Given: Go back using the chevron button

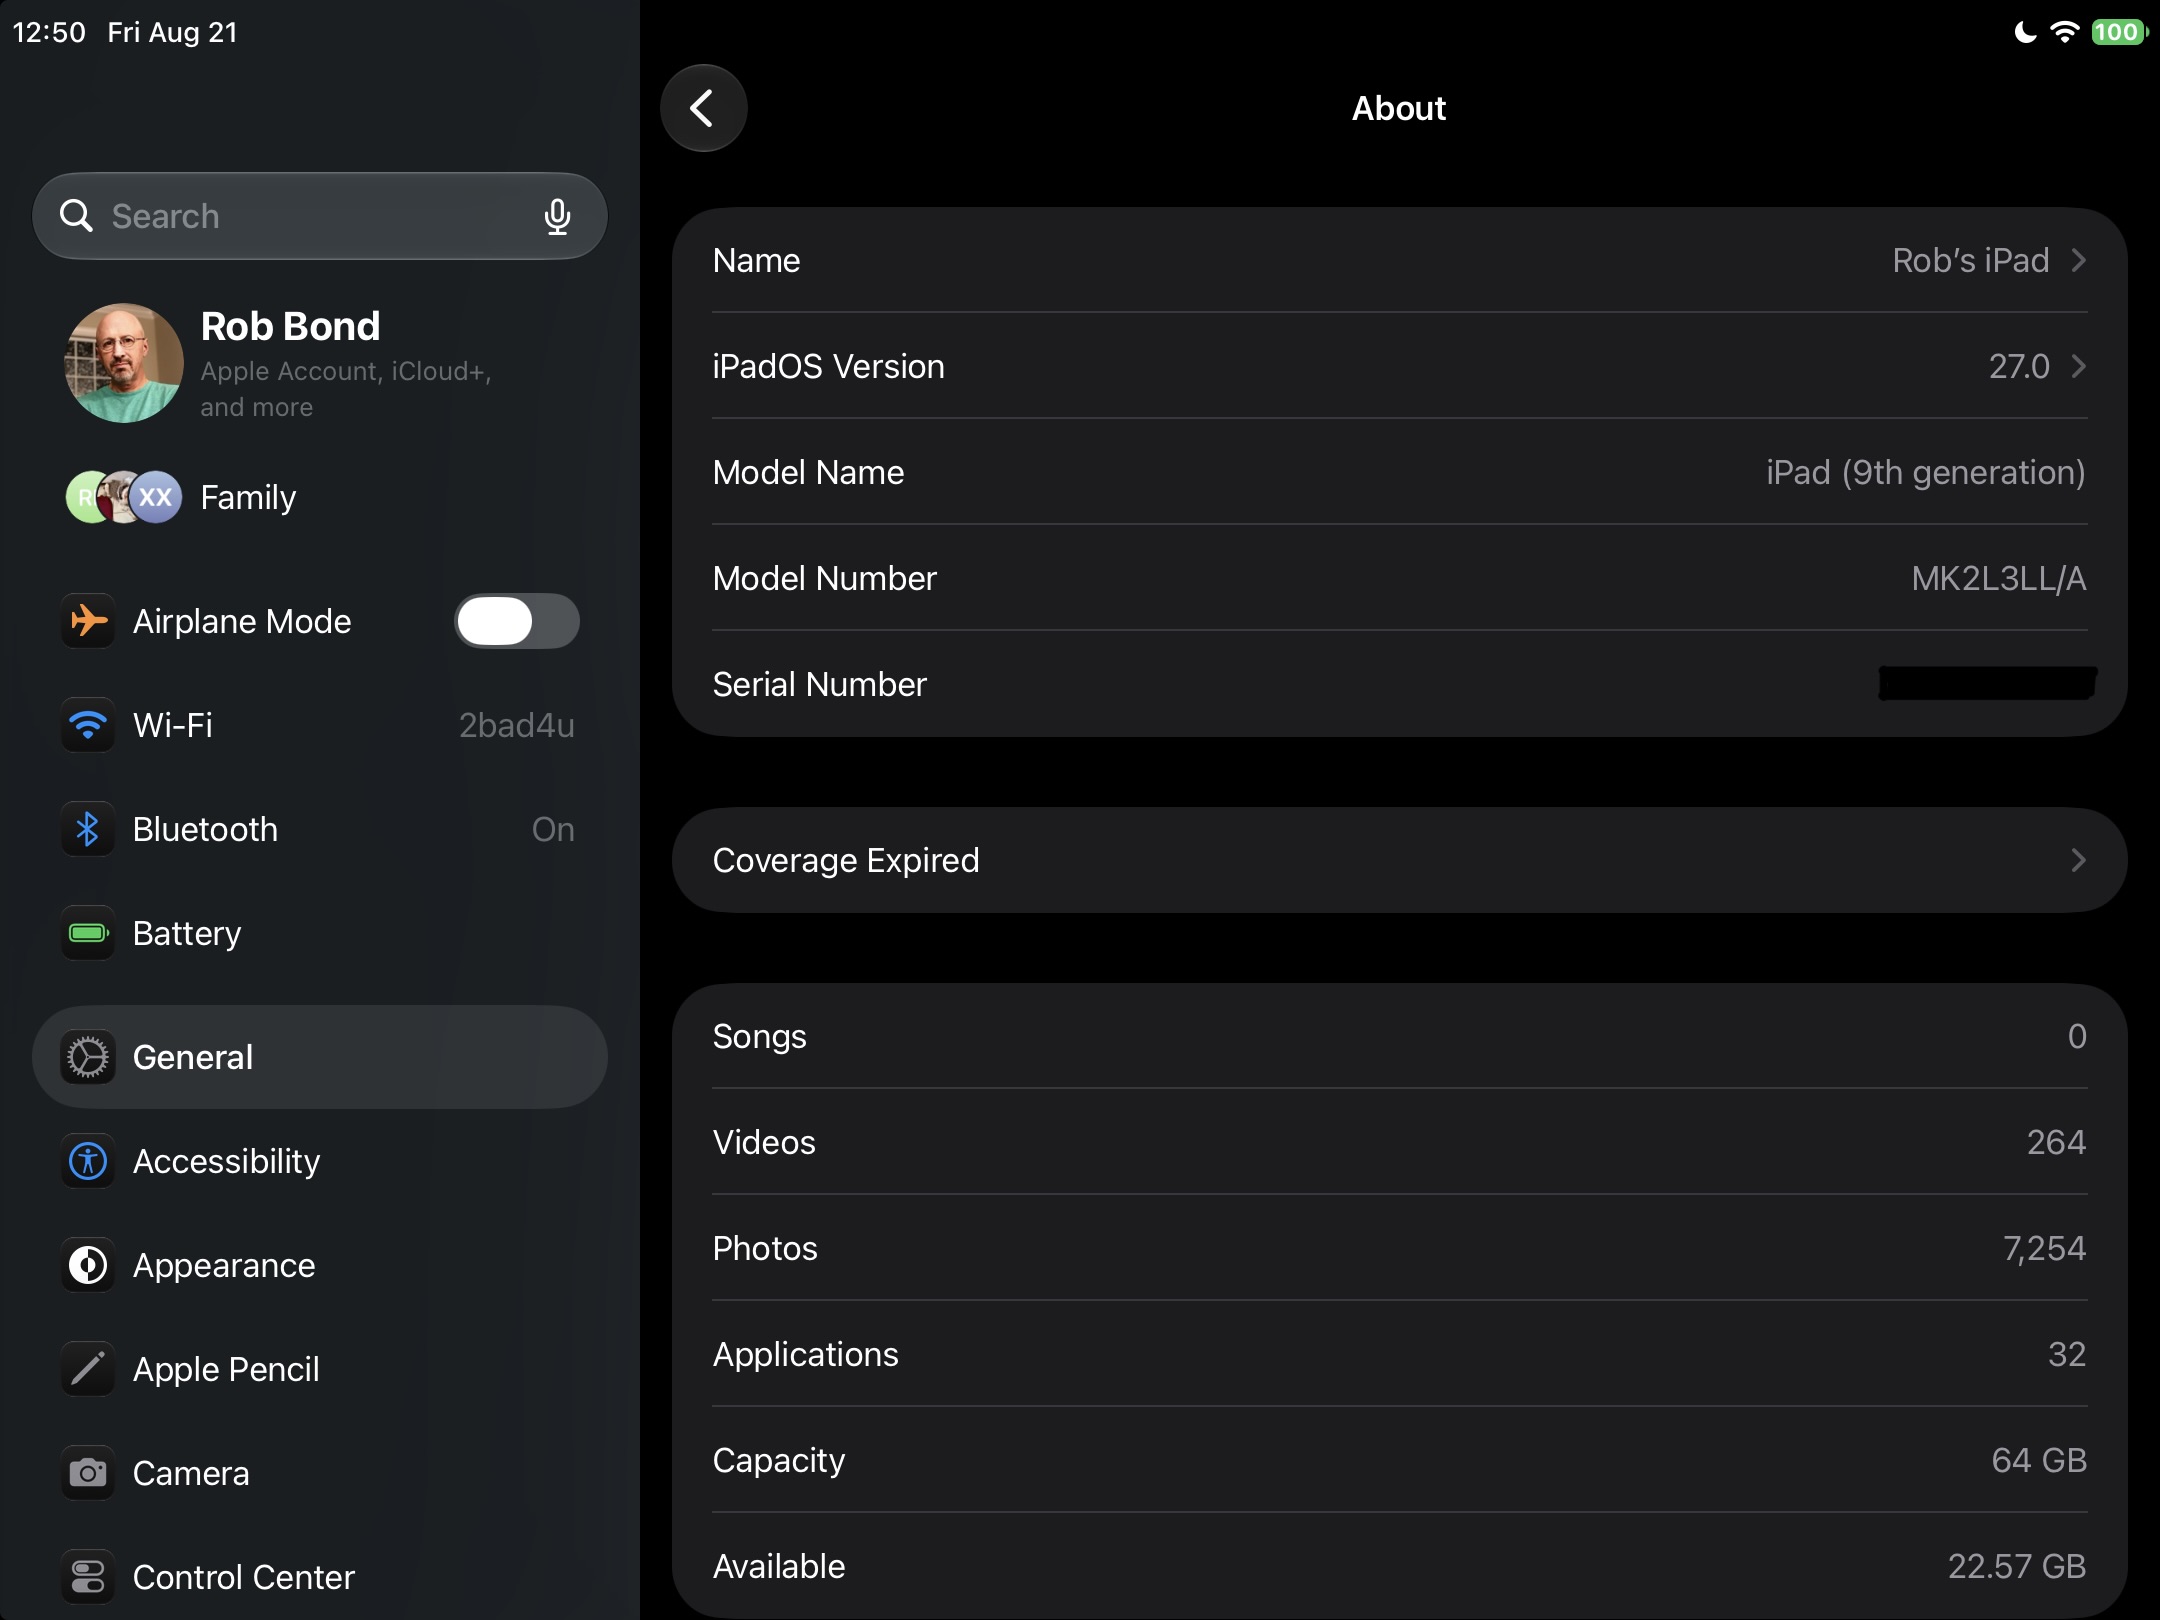Looking at the screenshot, I should pos(703,108).
